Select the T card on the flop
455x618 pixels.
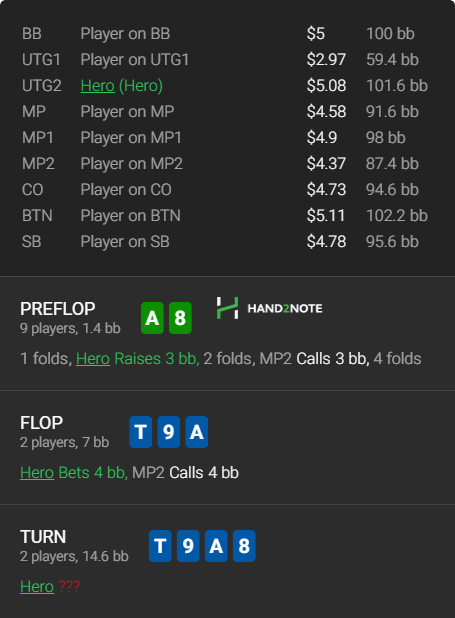click(141, 432)
